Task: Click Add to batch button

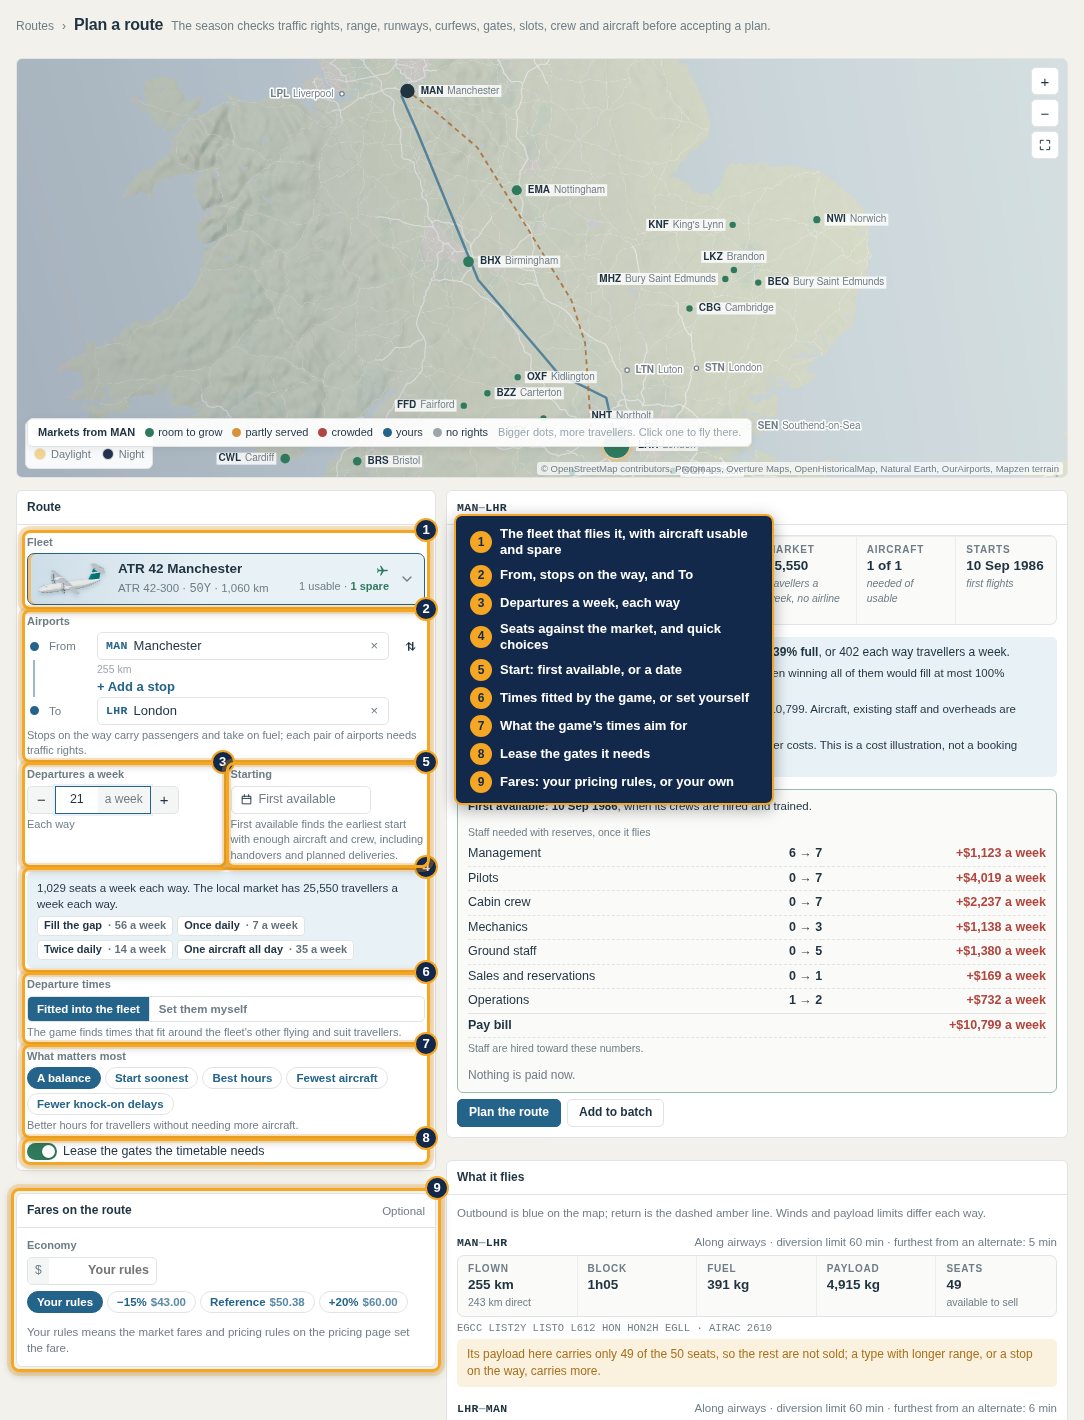Action: (615, 1112)
